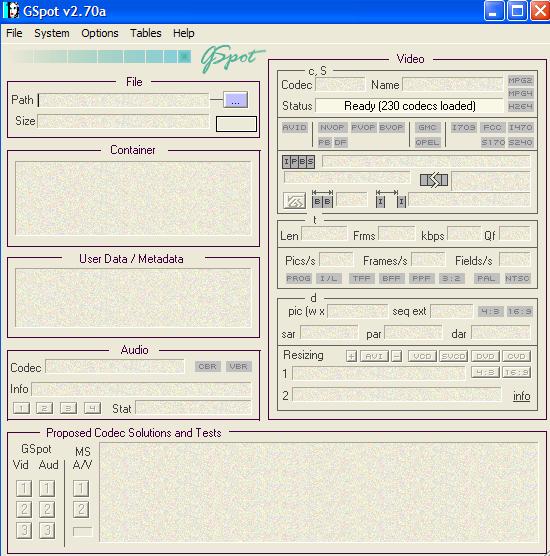Select audio stream button 3
The image size is (550, 556).
click(68, 408)
